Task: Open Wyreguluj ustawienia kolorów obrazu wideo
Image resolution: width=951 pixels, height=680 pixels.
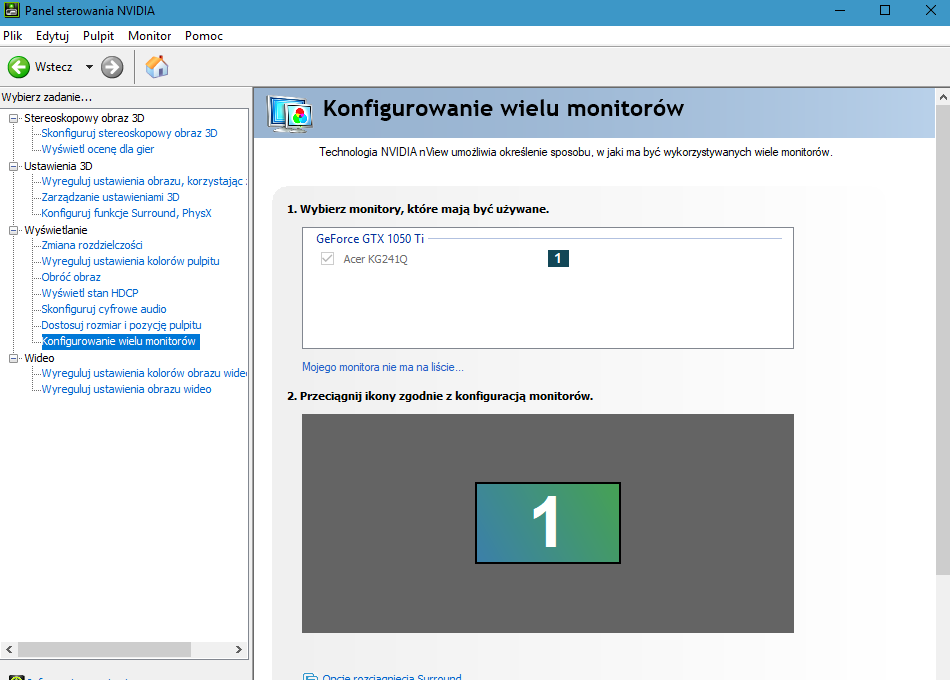Action: 144,373
